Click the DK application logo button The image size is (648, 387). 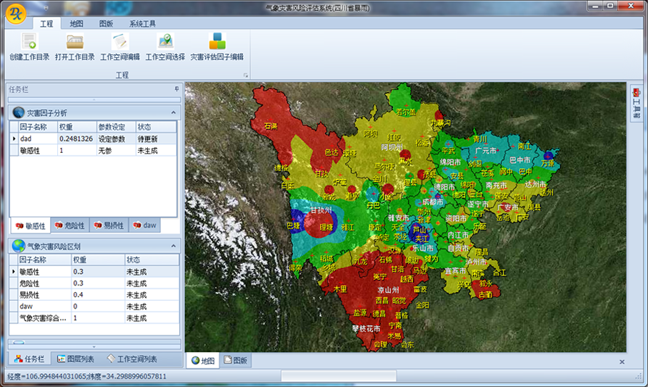pos(16,14)
